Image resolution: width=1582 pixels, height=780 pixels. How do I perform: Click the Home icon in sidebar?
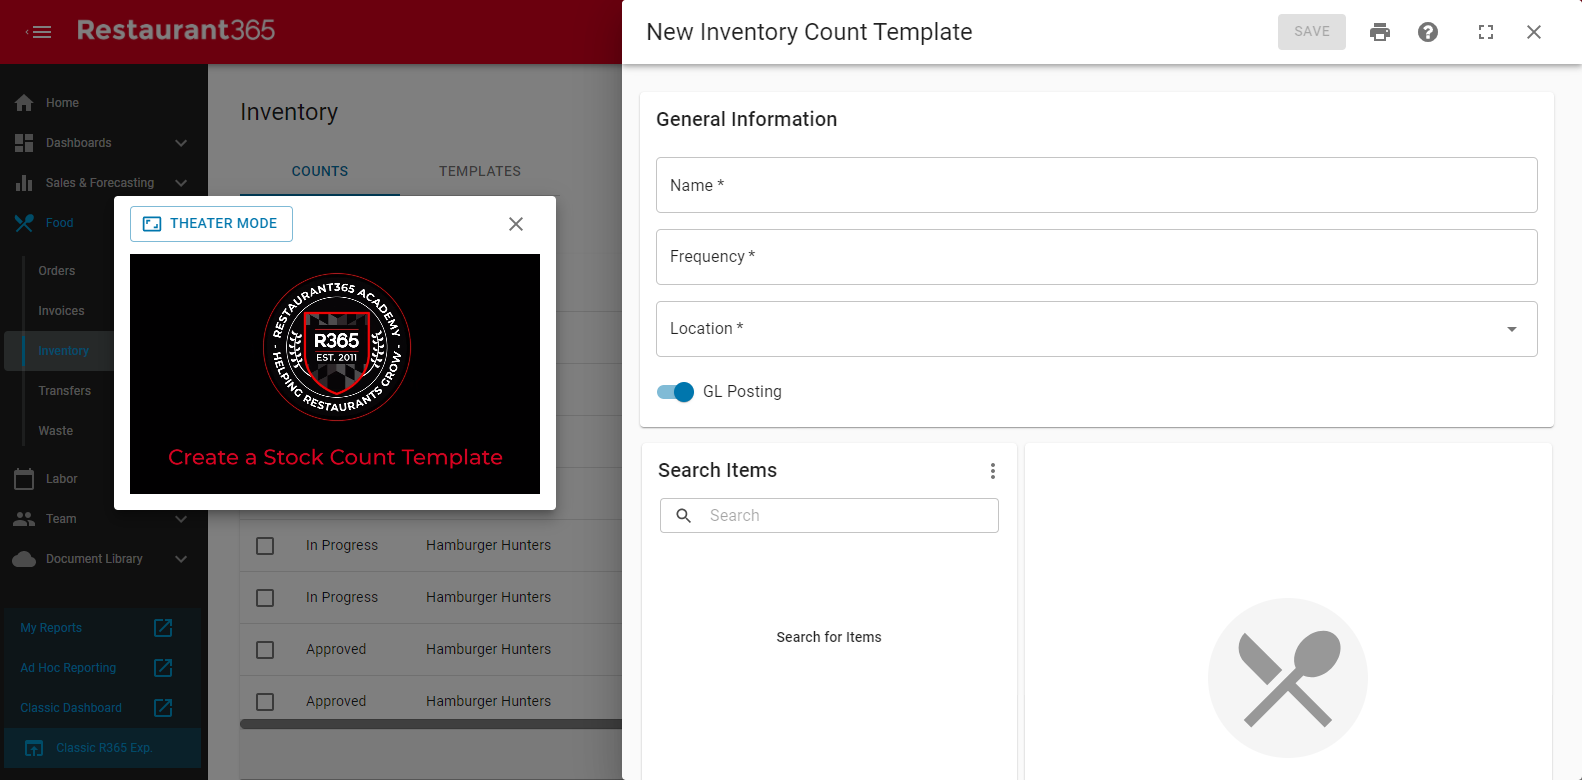(24, 103)
